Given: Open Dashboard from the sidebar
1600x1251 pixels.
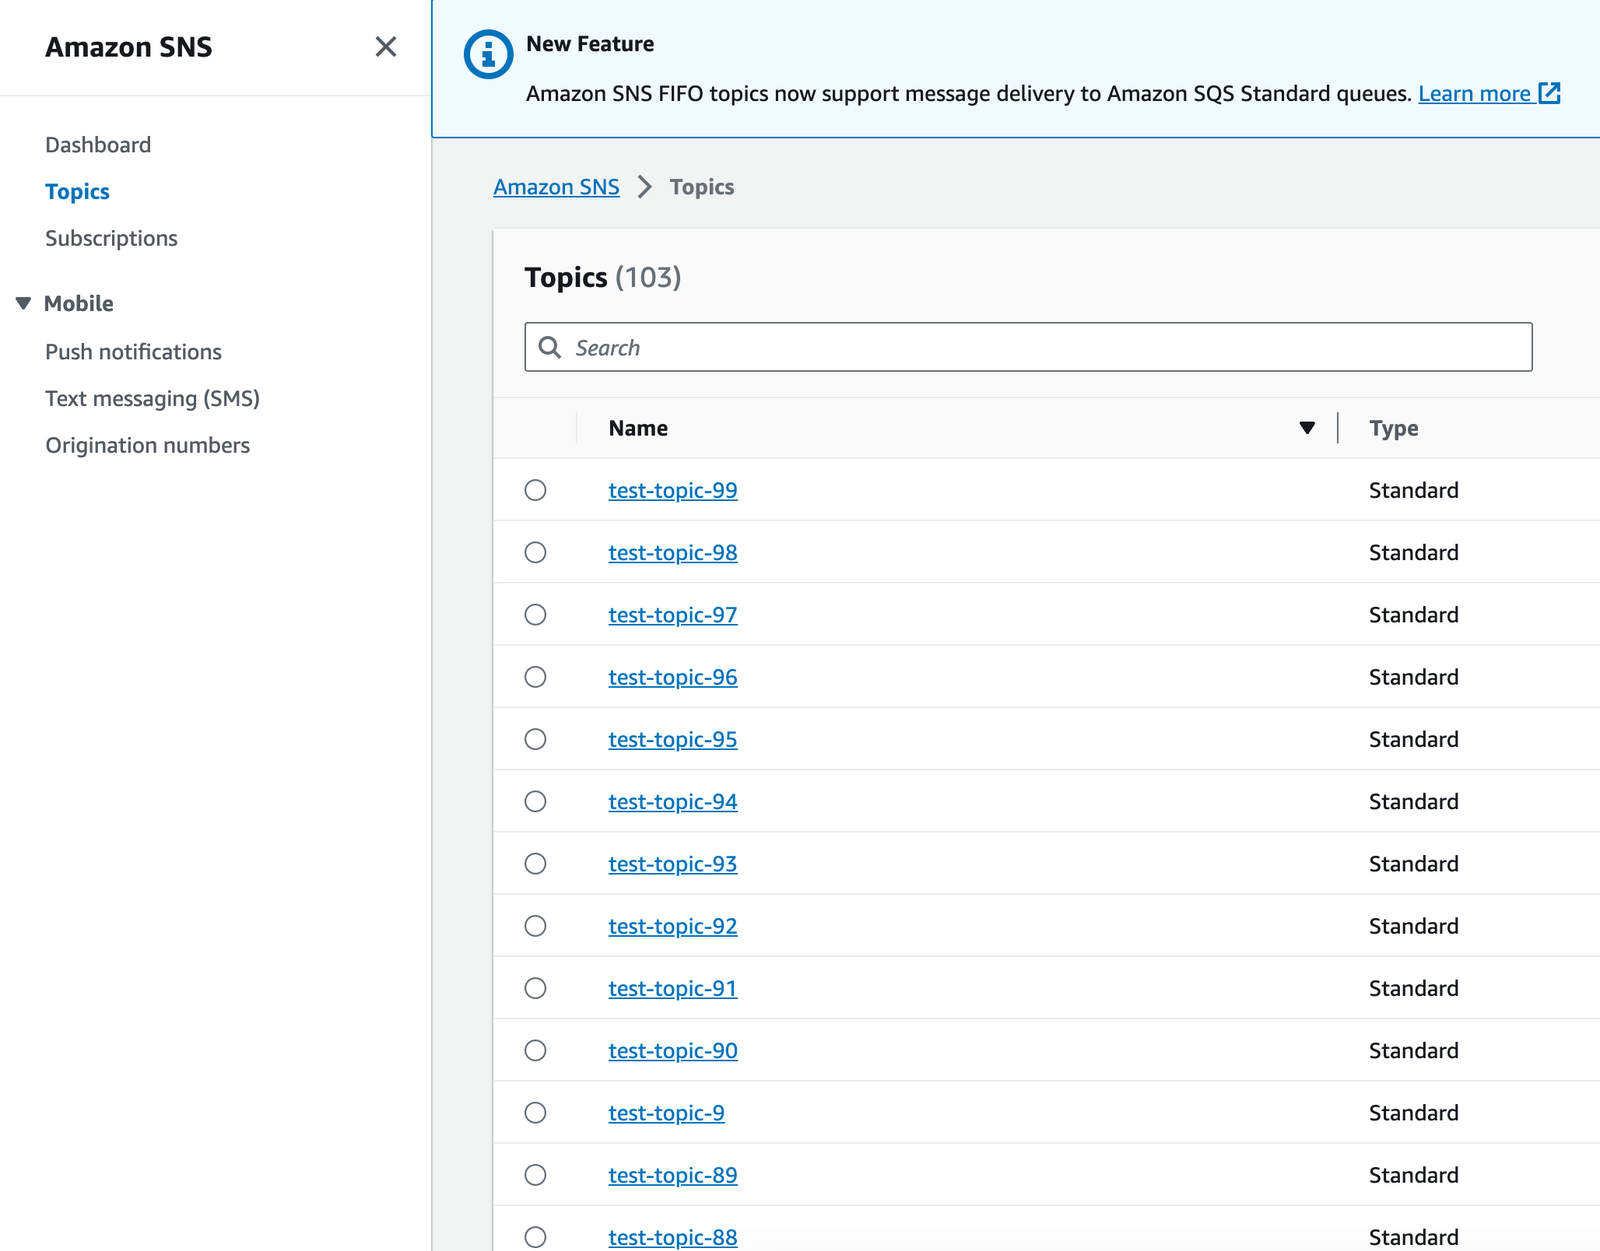Looking at the screenshot, I should click(x=97, y=144).
